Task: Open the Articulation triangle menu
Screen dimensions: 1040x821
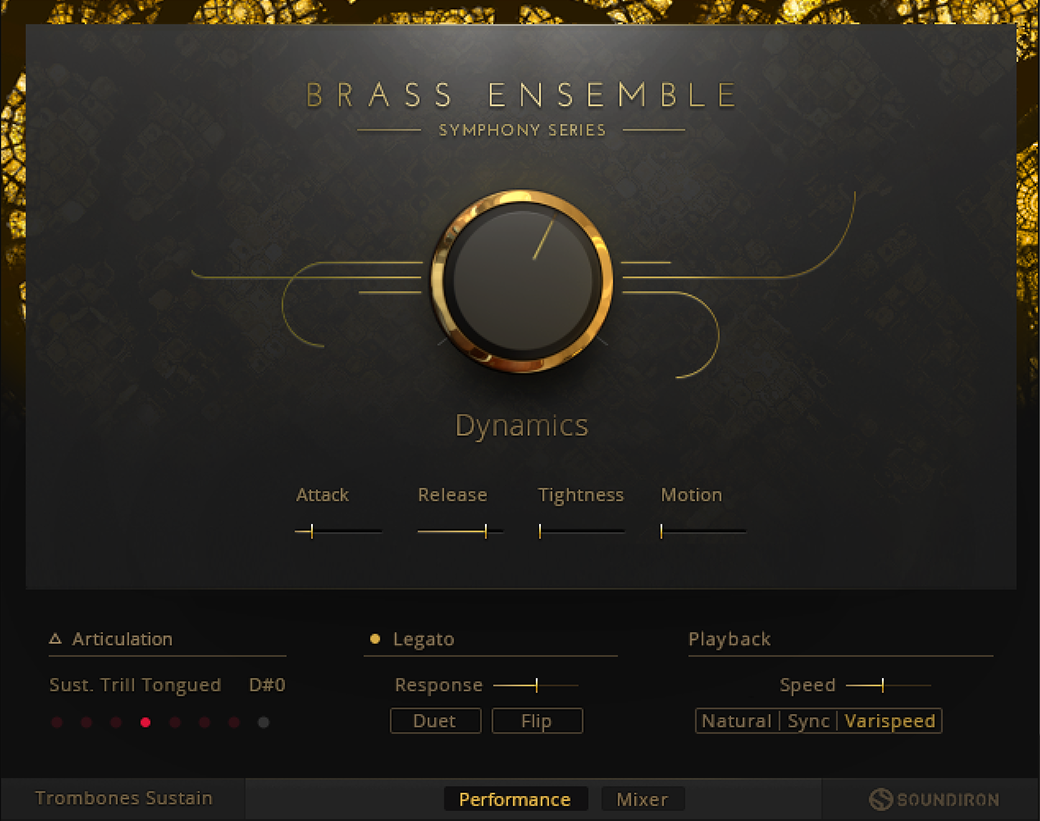Action: pos(56,639)
